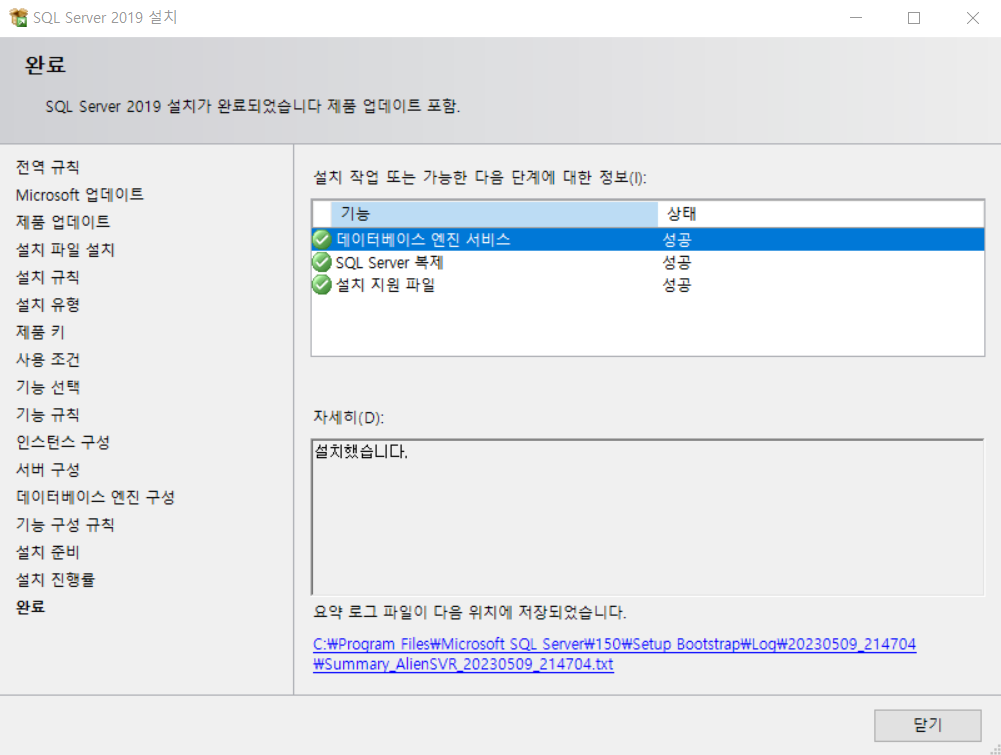1001x755 pixels.
Task: Select the 설치 지원 파일 row
Action: click(647, 285)
